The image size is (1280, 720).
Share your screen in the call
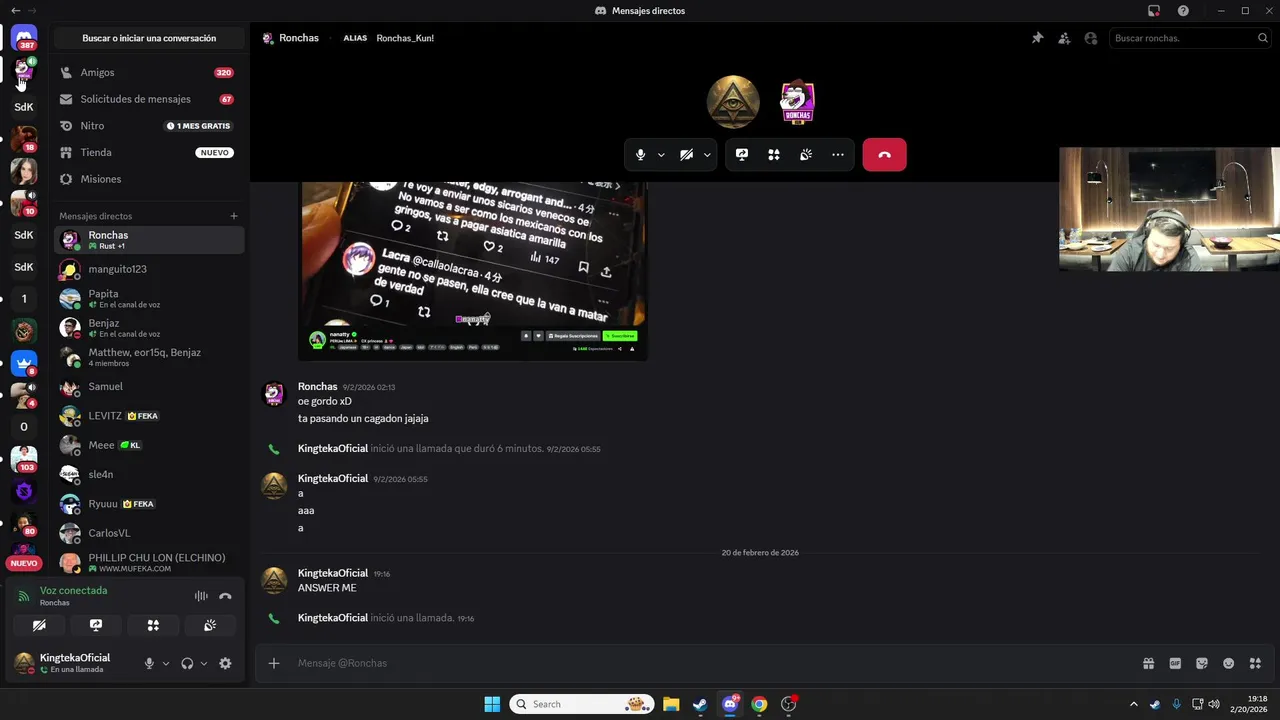(742, 155)
